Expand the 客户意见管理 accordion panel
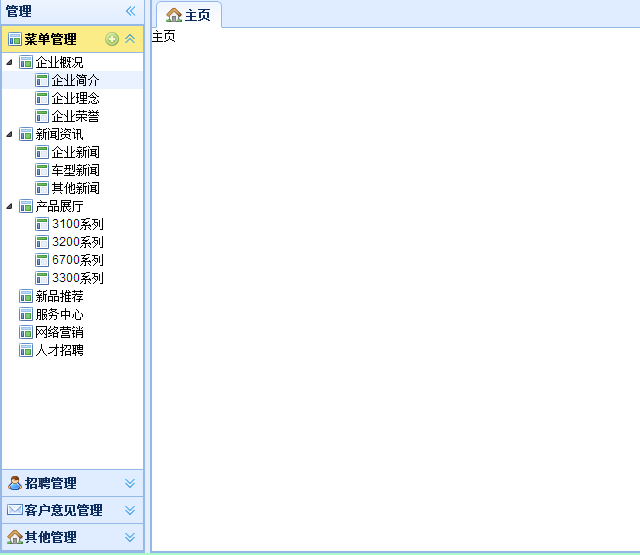This screenshot has width=640, height=555. [x=130, y=510]
